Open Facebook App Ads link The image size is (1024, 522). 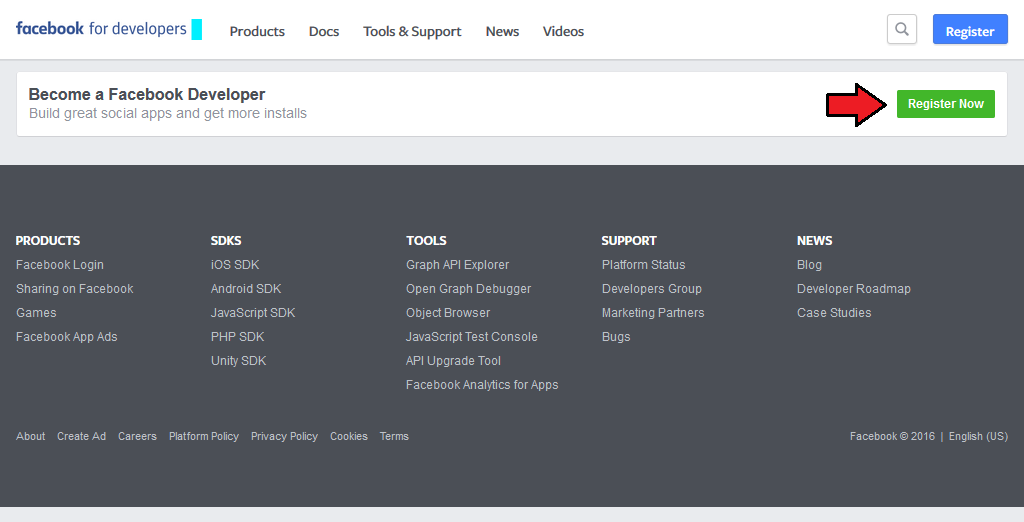67,337
